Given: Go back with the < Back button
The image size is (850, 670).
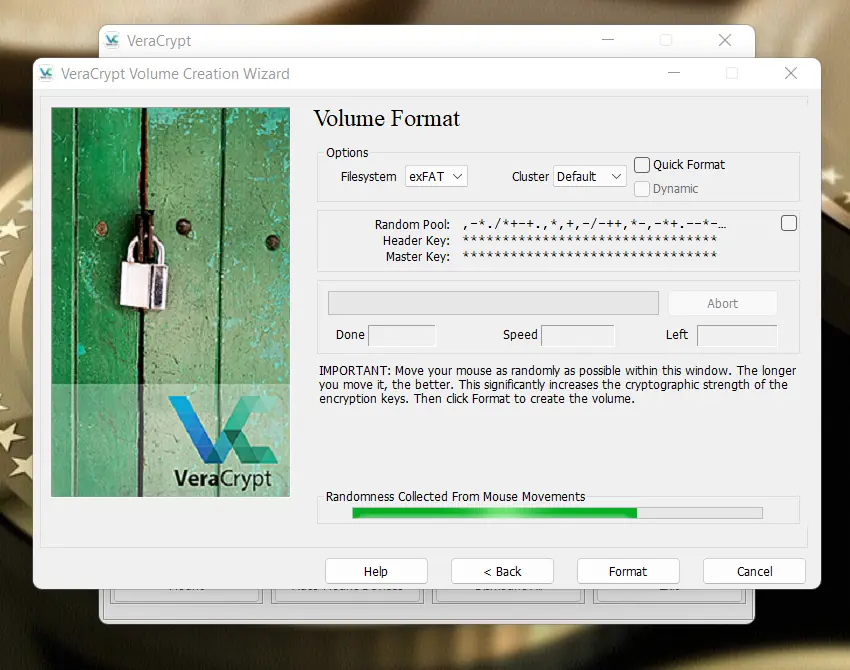Looking at the screenshot, I should (502, 571).
